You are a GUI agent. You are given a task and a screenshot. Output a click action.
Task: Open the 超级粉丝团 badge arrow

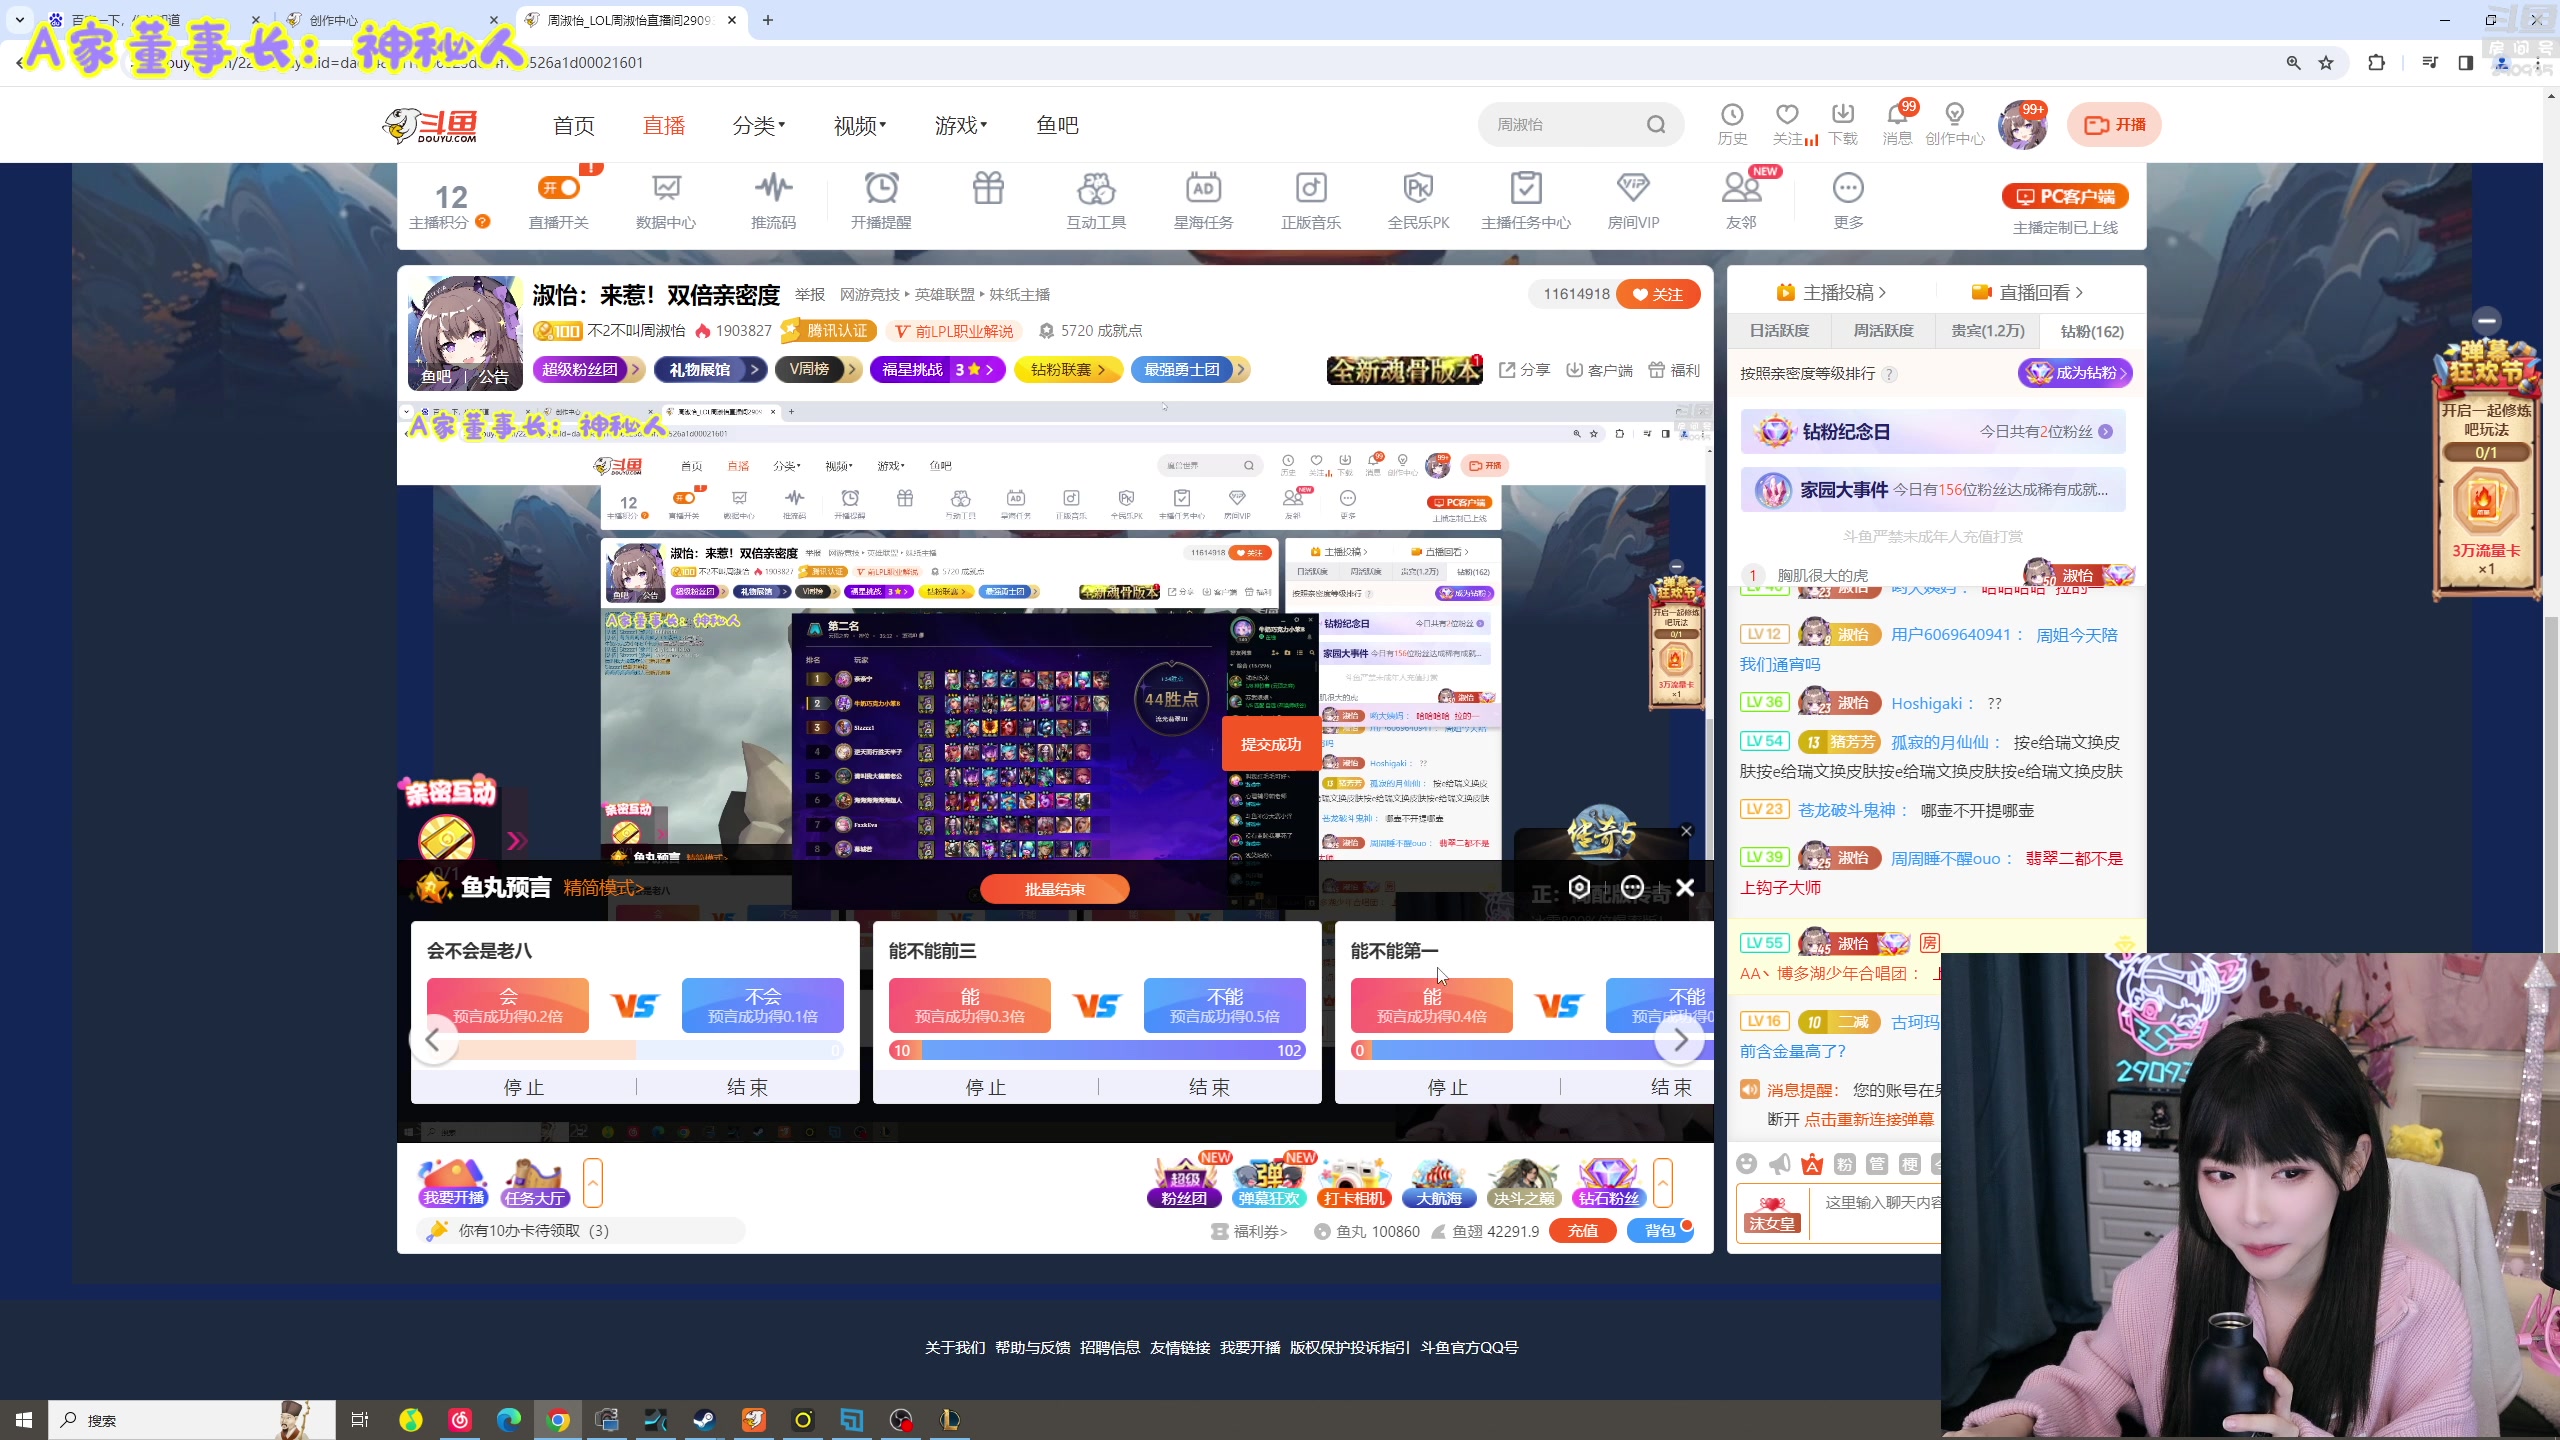point(635,370)
